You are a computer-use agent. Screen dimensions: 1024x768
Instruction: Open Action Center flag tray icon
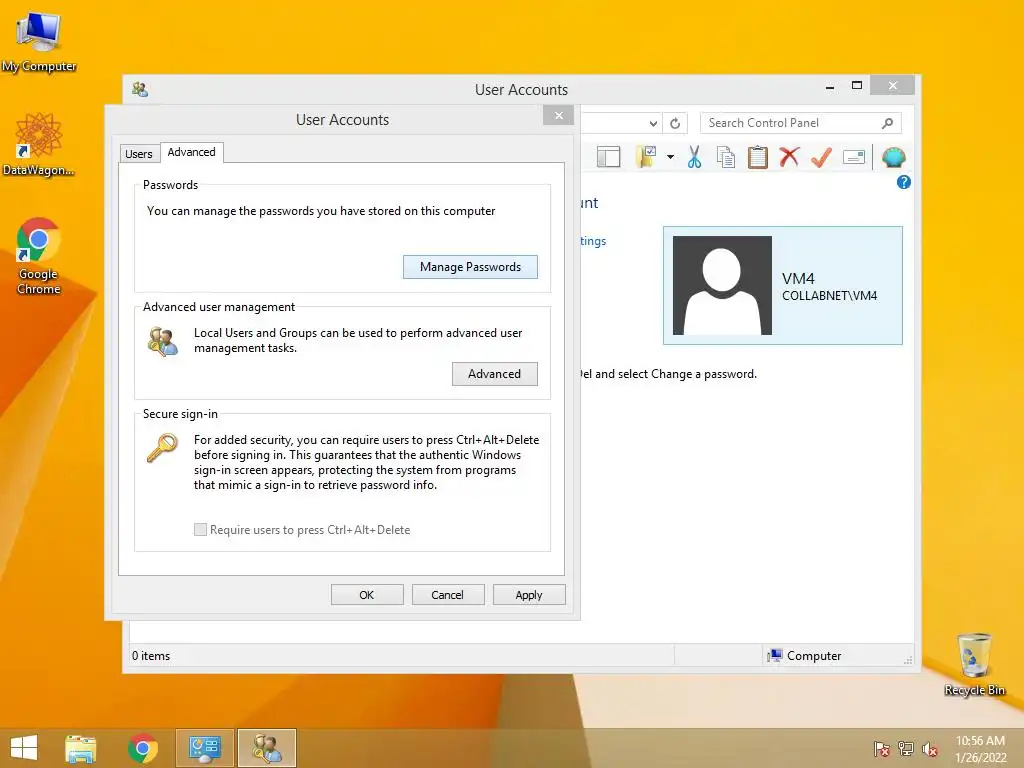[882, 749]
